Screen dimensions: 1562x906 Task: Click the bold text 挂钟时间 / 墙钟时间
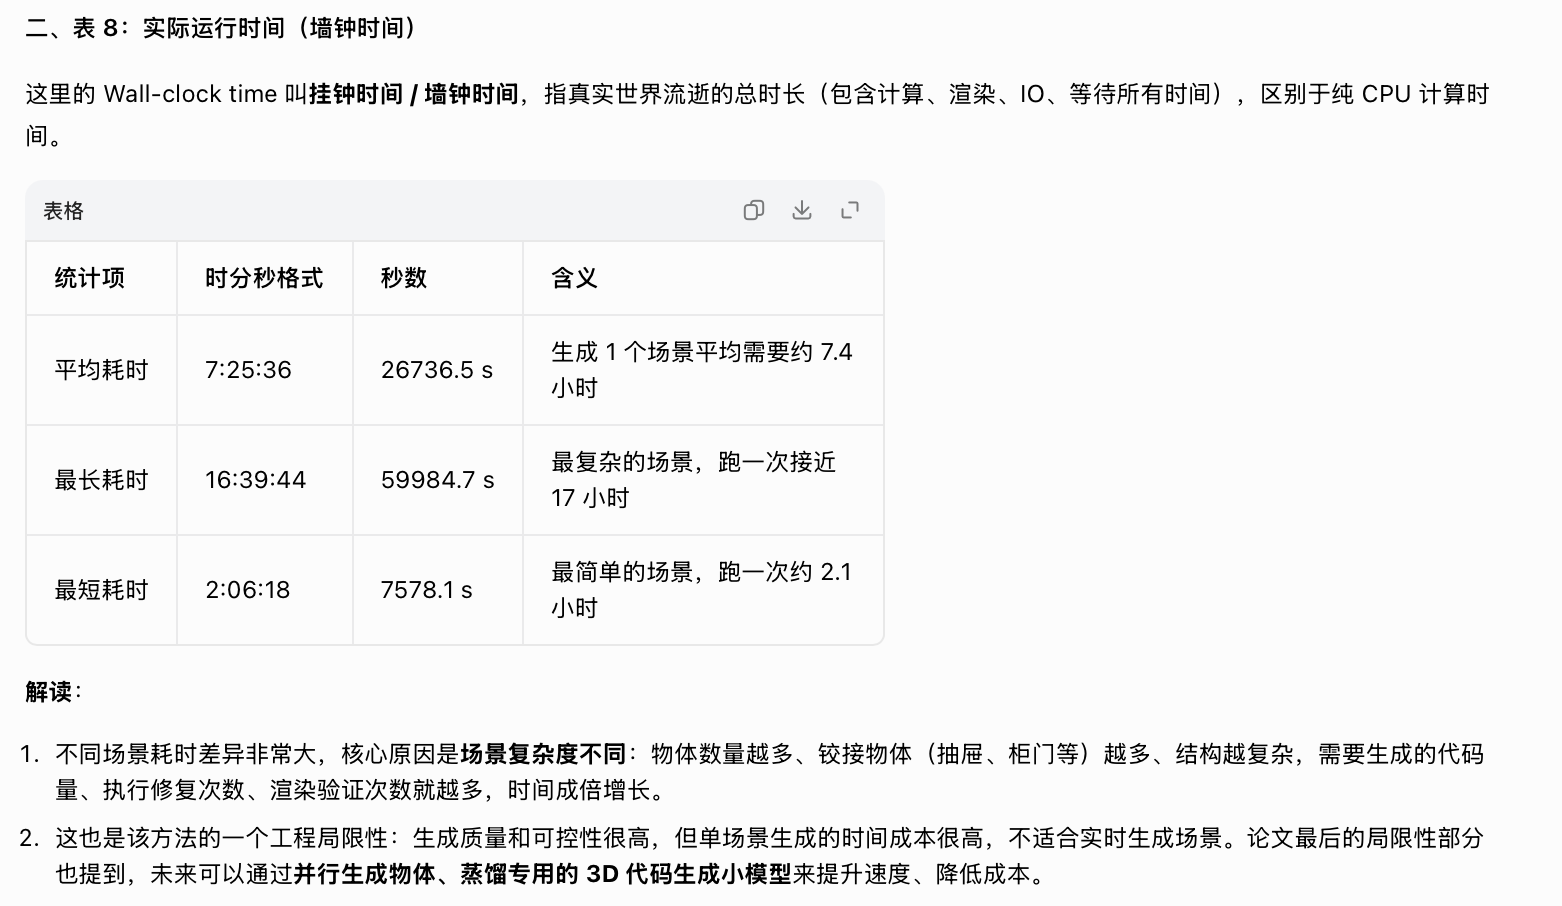(x=414, y=94)
